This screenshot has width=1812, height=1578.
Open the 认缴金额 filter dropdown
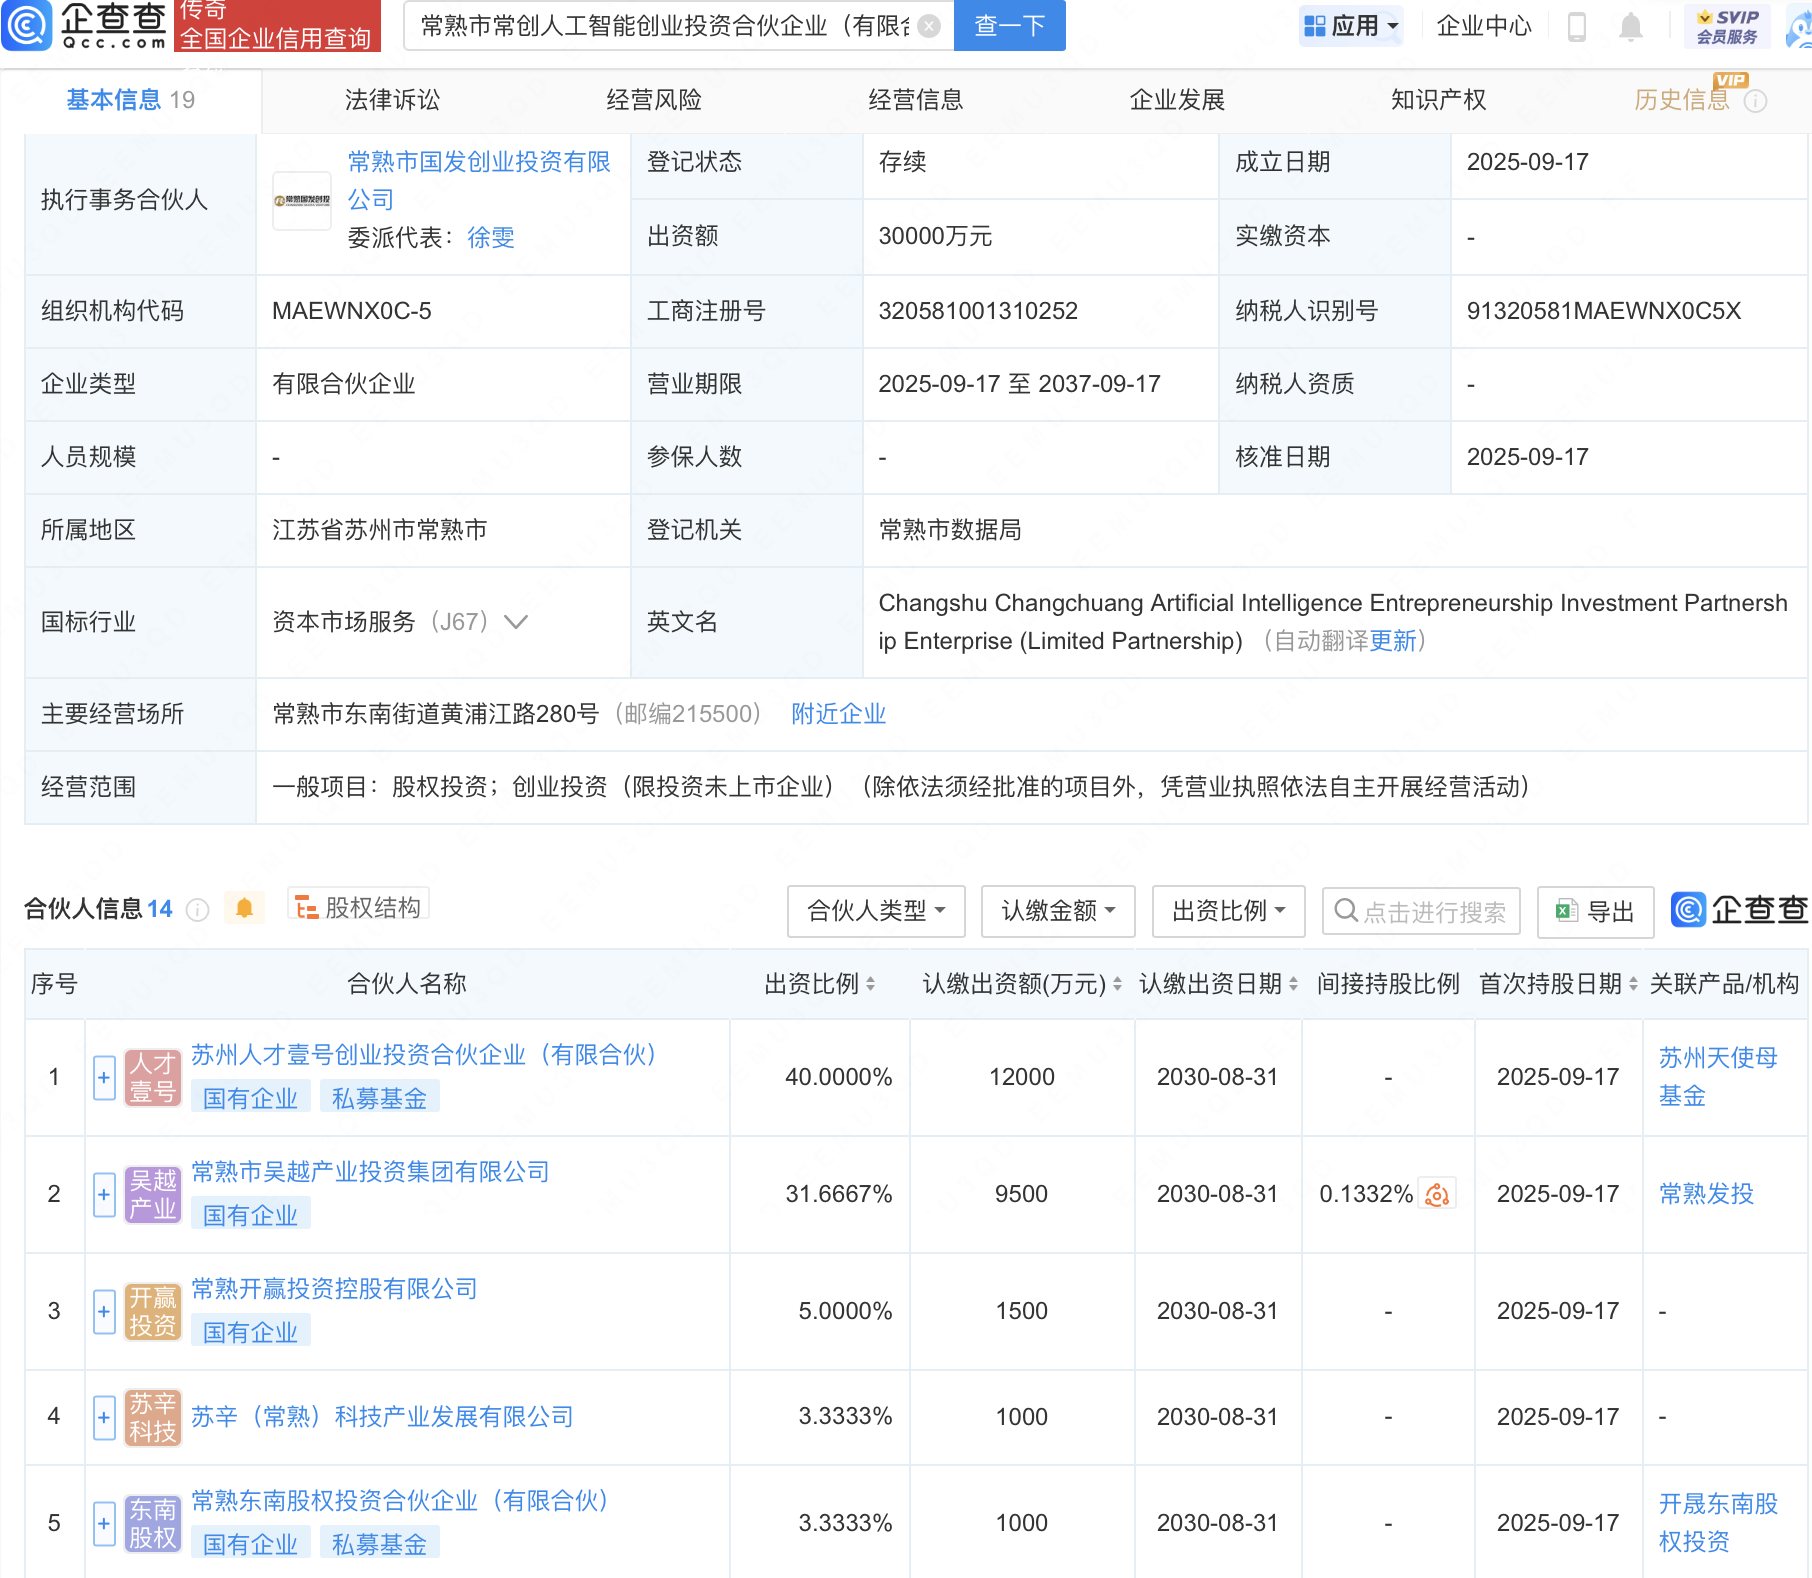point(1058,911)
